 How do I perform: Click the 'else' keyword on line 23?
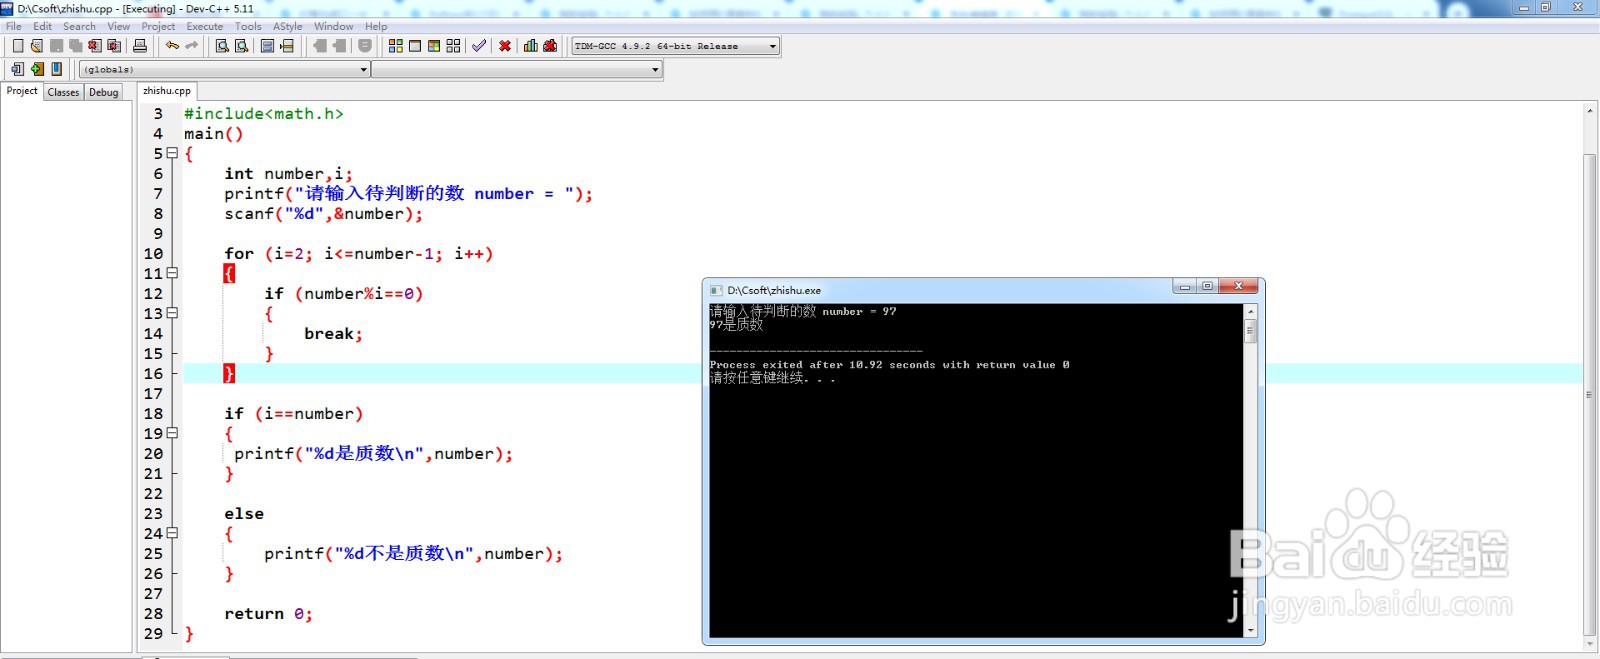(x=244, y=514)
